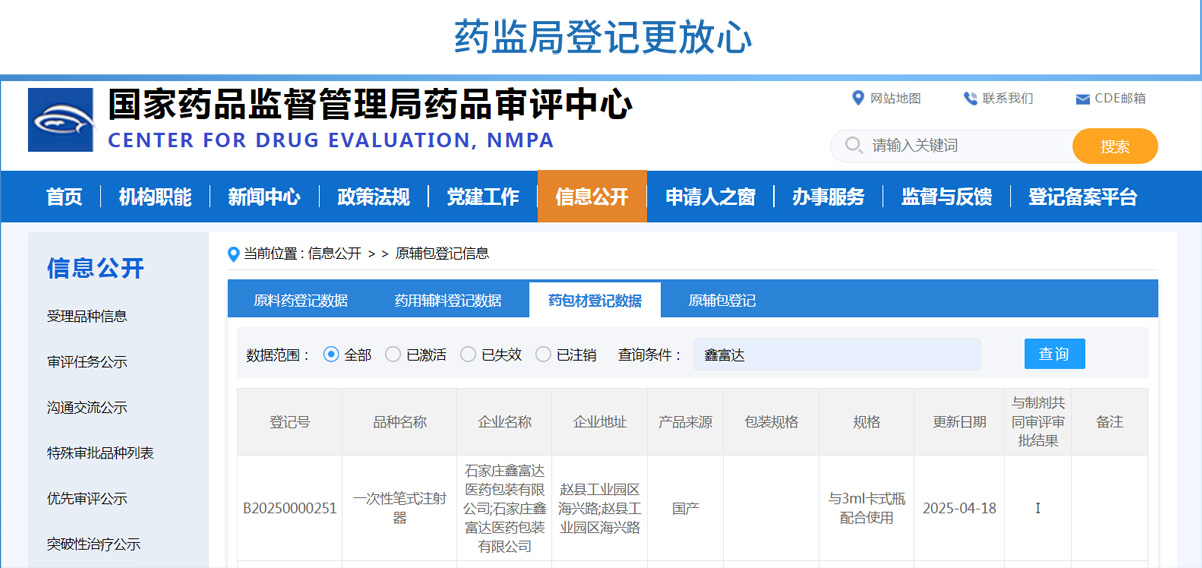Click the magnifier icon in search box

(x=853, y=146)
